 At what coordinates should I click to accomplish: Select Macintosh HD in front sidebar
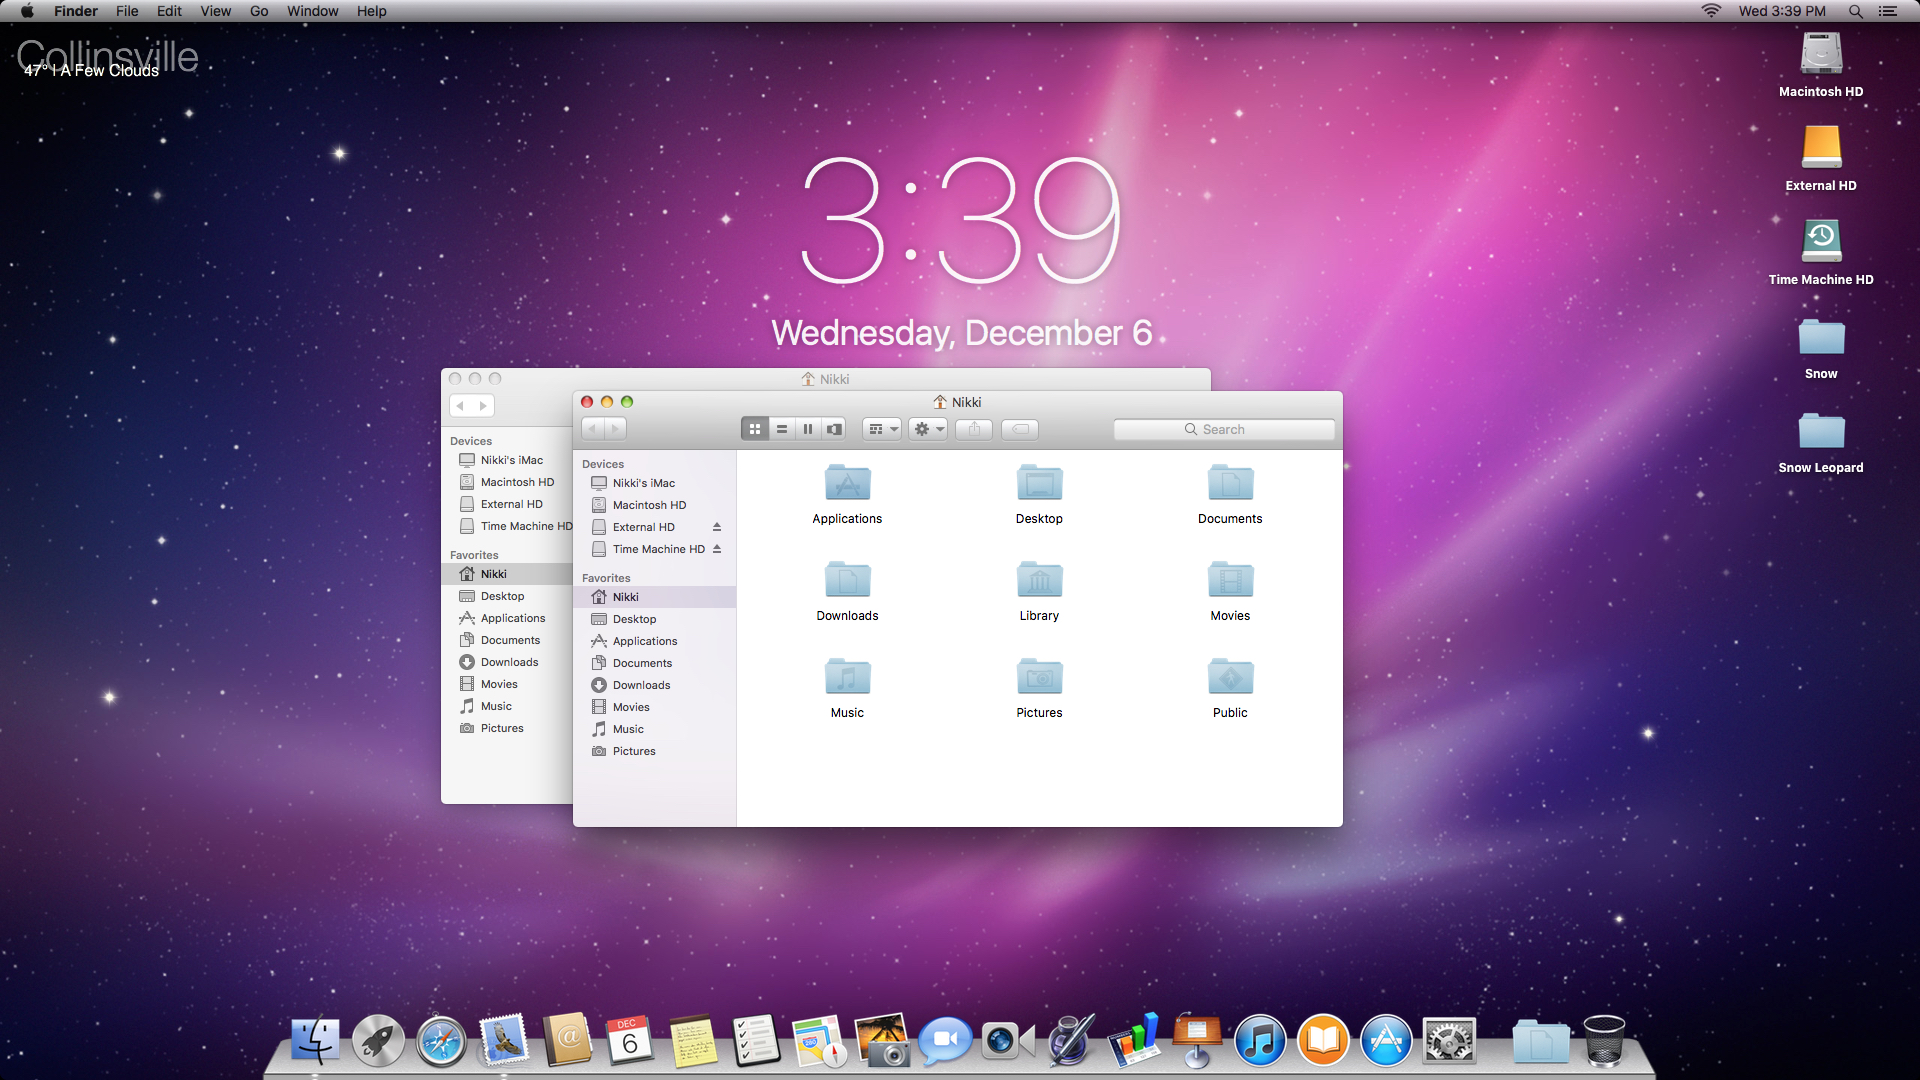point(655,505)
